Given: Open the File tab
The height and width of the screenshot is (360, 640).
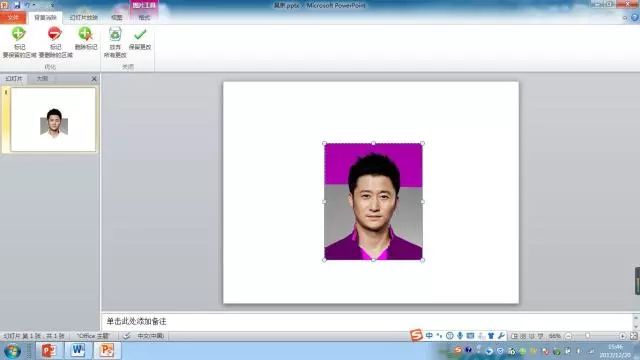Looking at the screenshot, I should click(x=13, y=18).
